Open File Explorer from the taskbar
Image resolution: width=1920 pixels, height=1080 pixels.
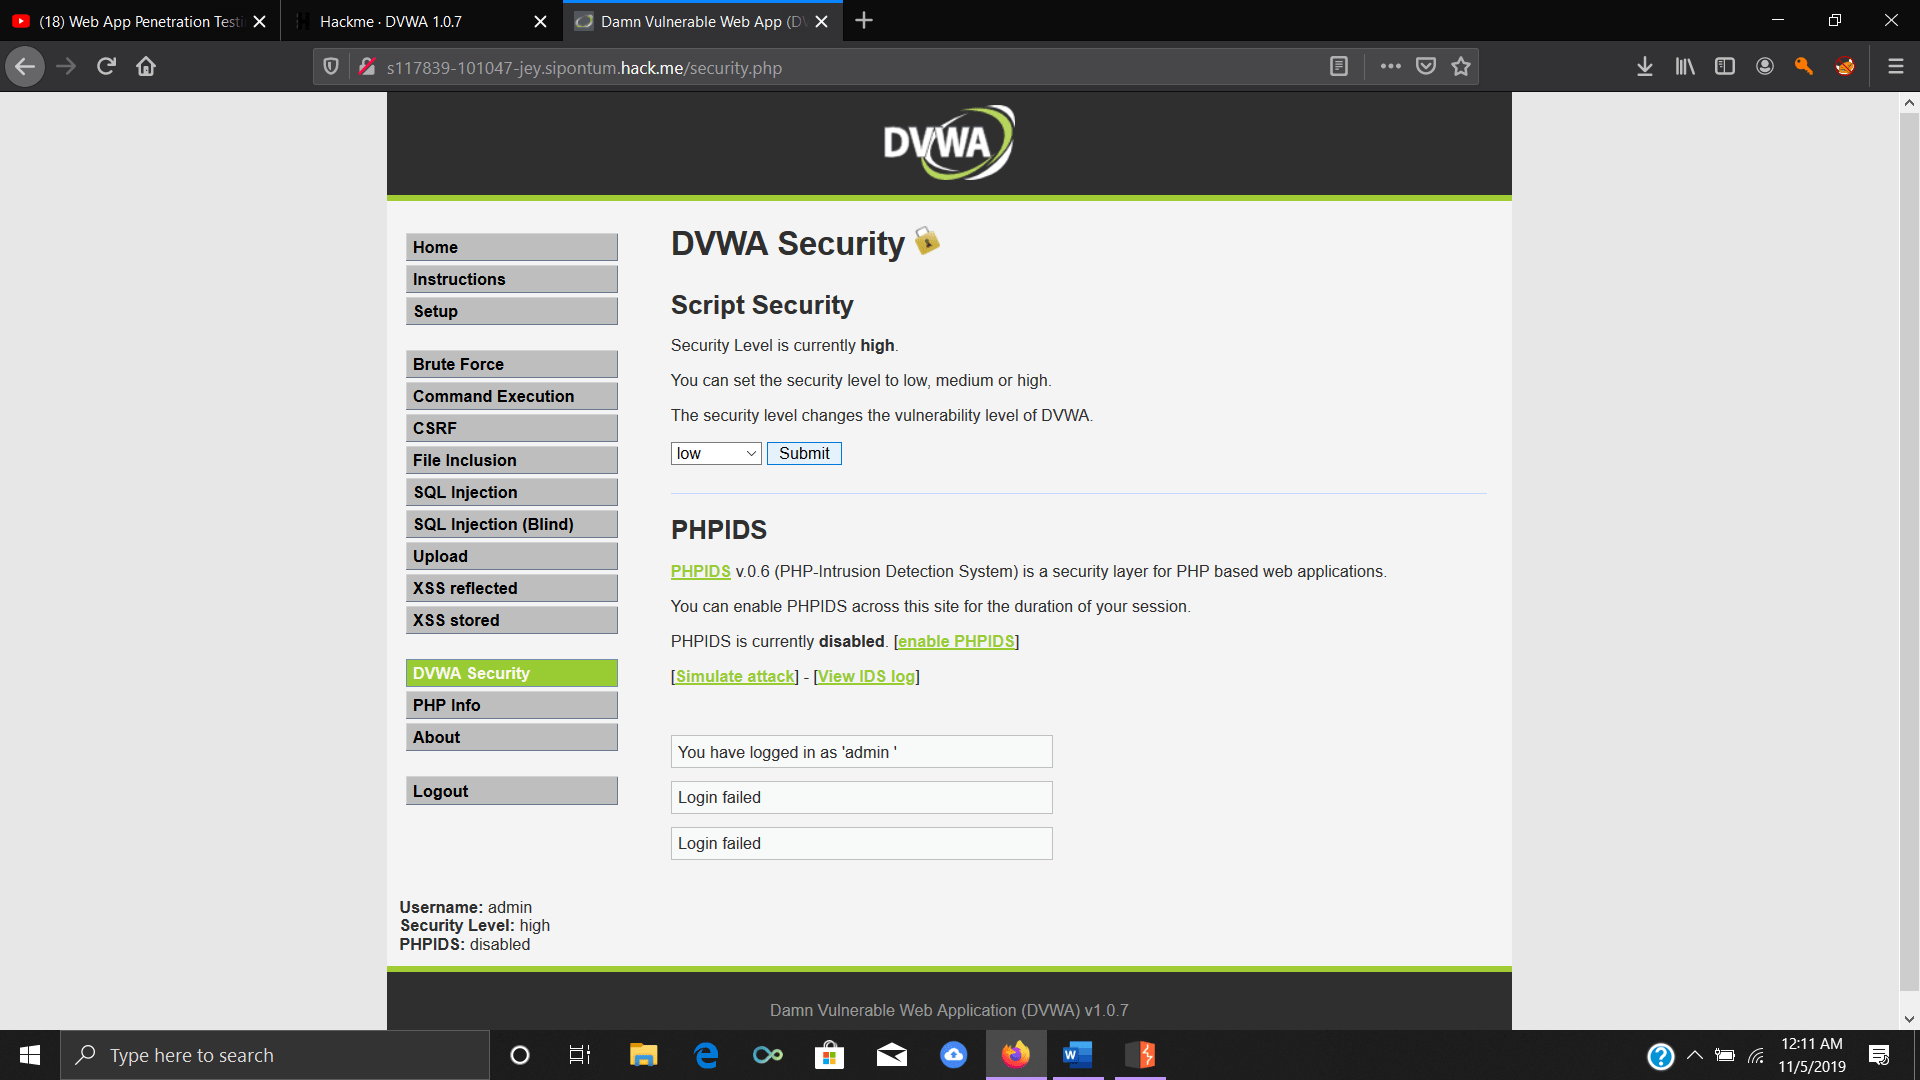(643, 1055)
